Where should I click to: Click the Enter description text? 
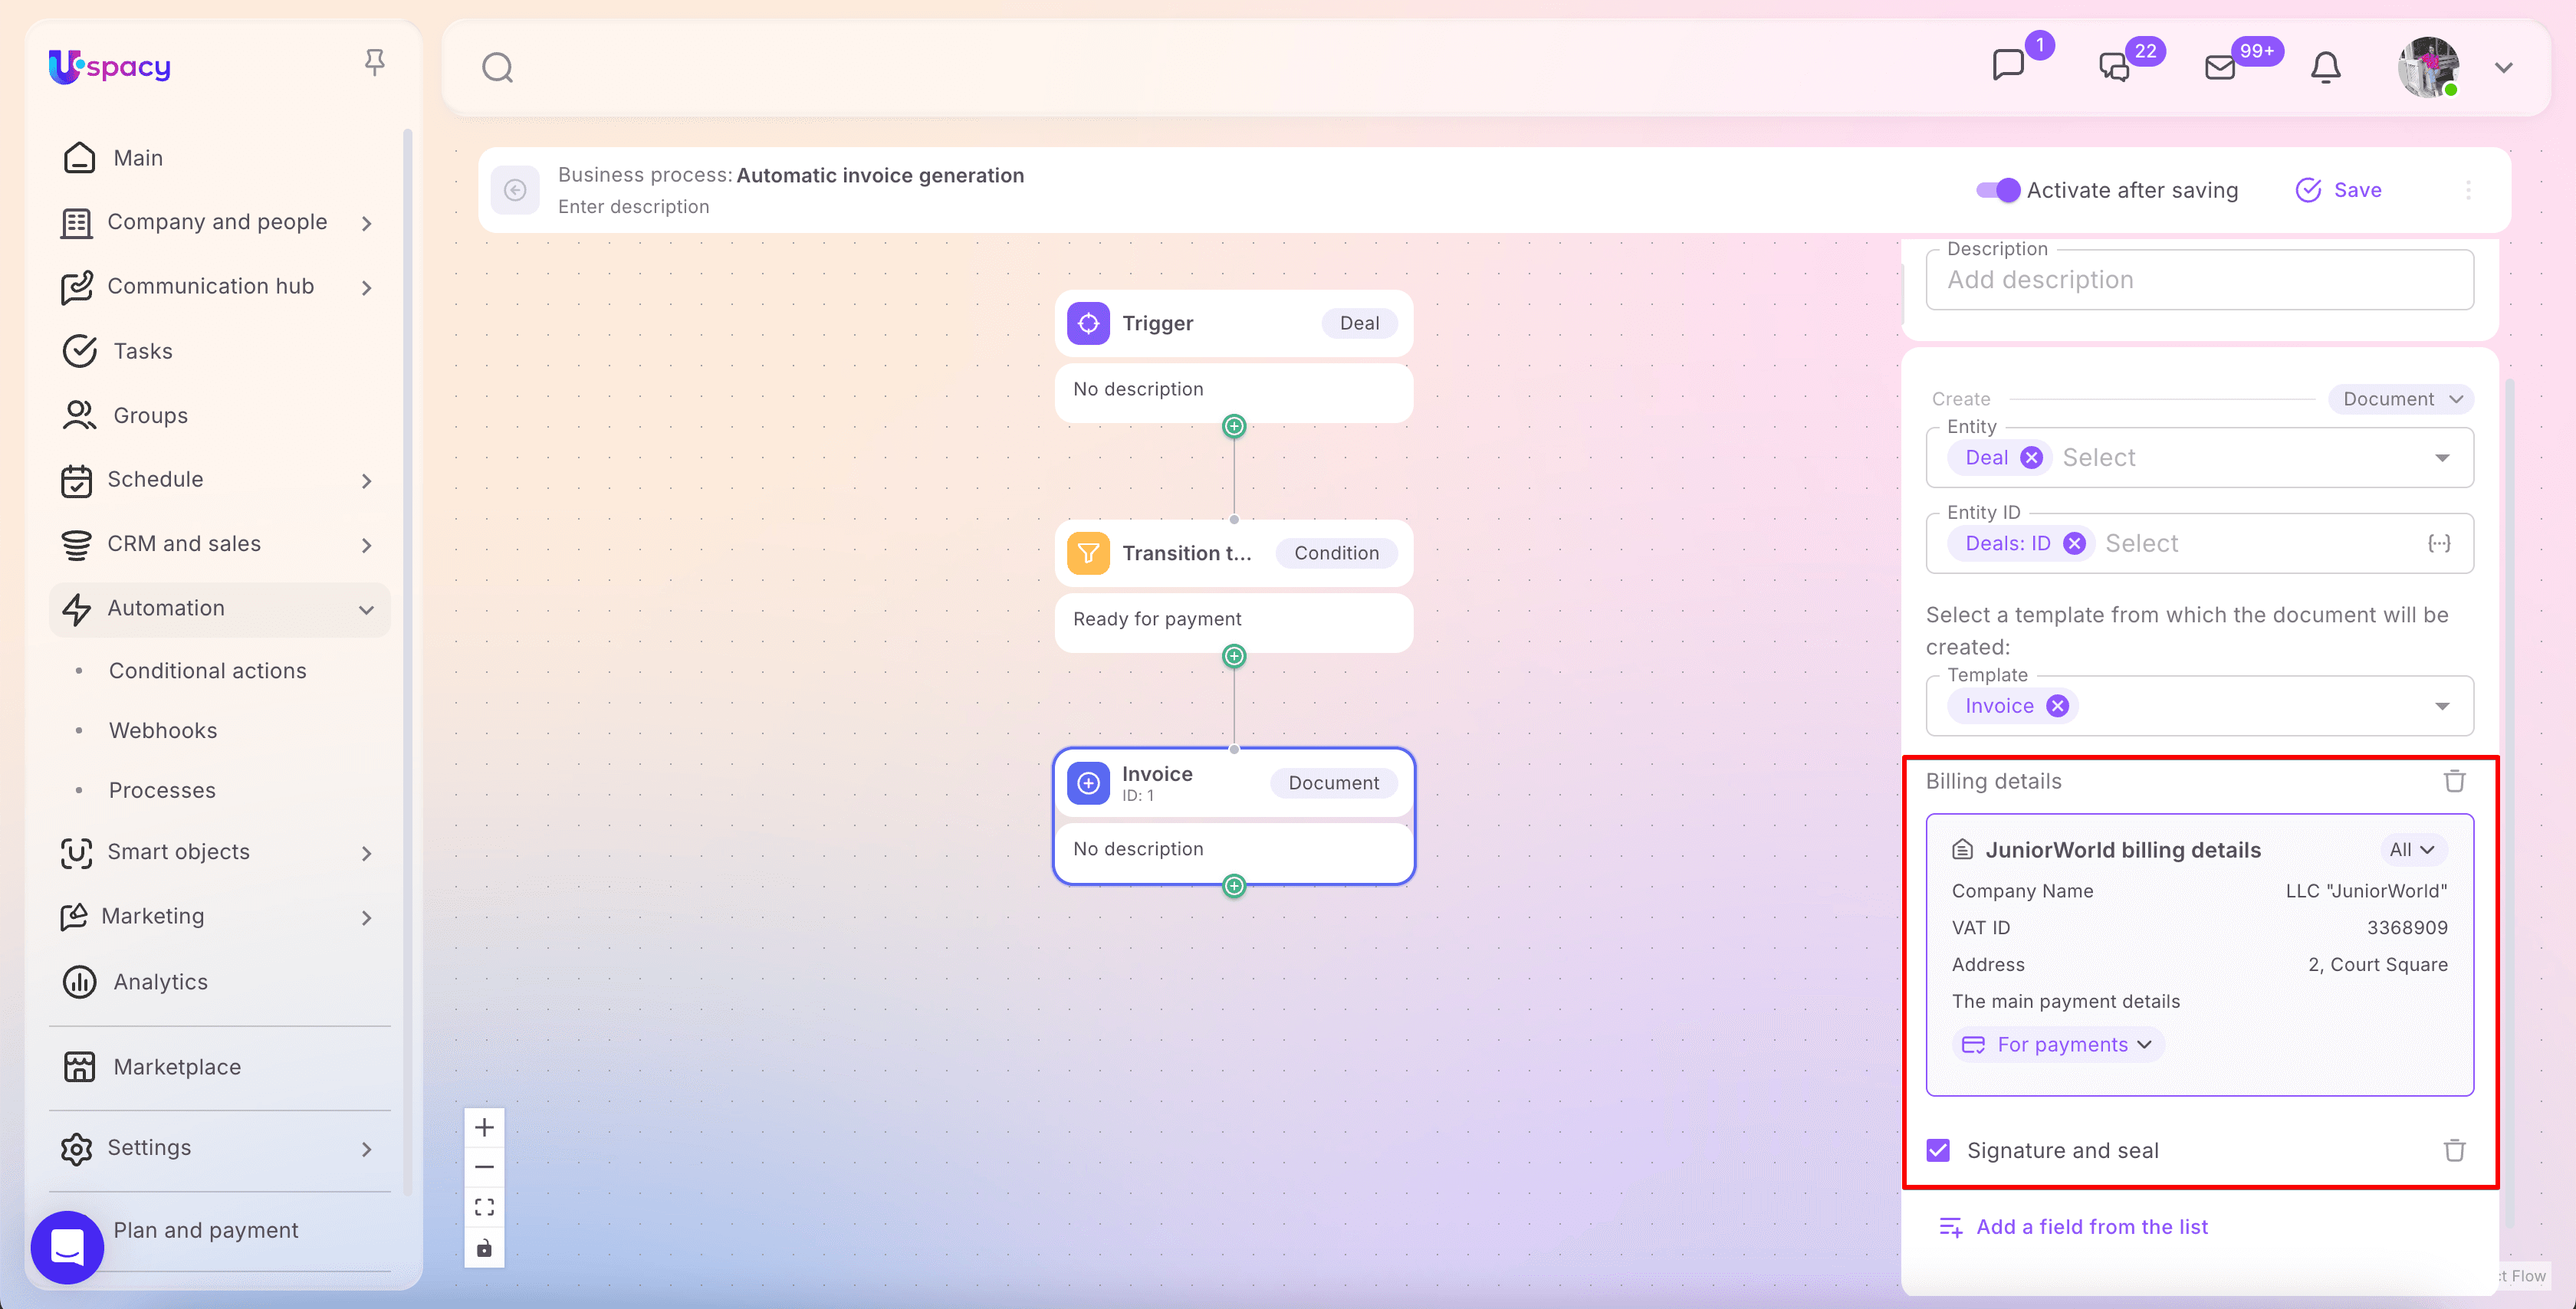point(633,207)
